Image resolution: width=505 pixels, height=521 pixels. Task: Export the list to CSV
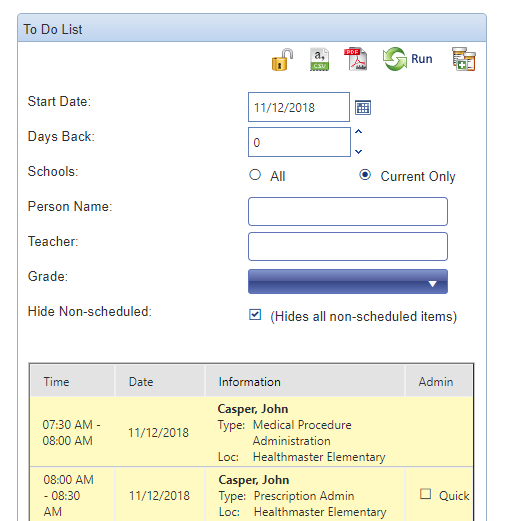pos(319,59)
